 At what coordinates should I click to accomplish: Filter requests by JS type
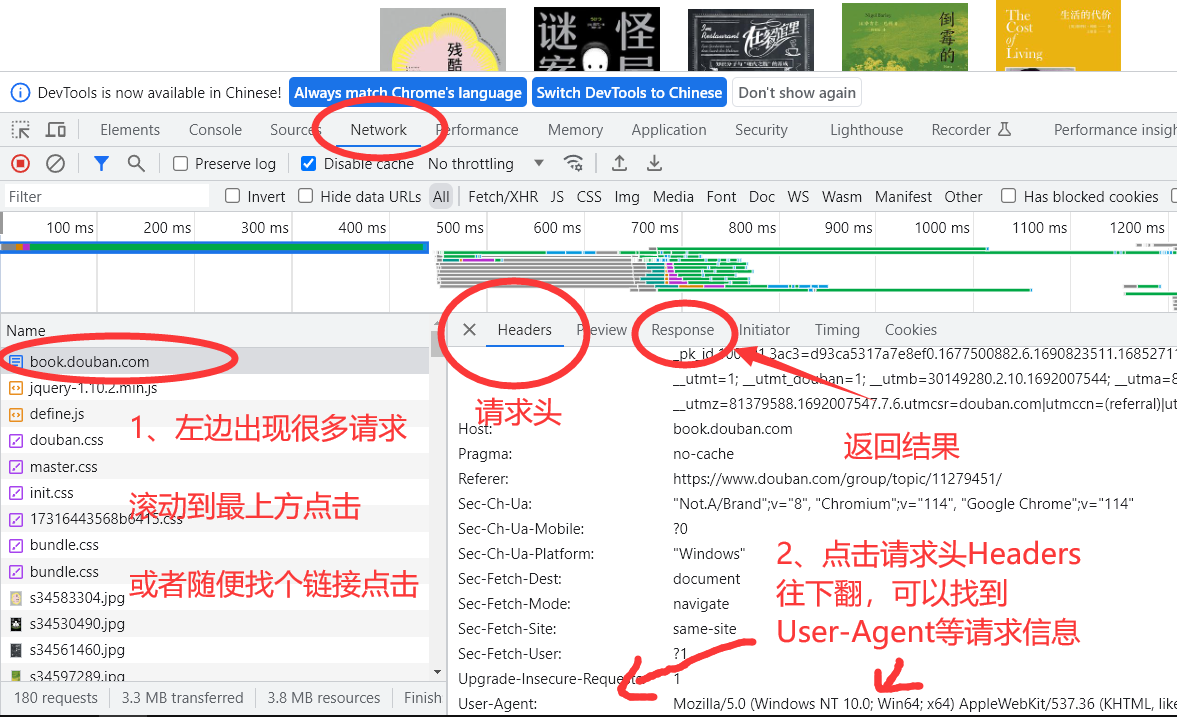click(557, 197)
